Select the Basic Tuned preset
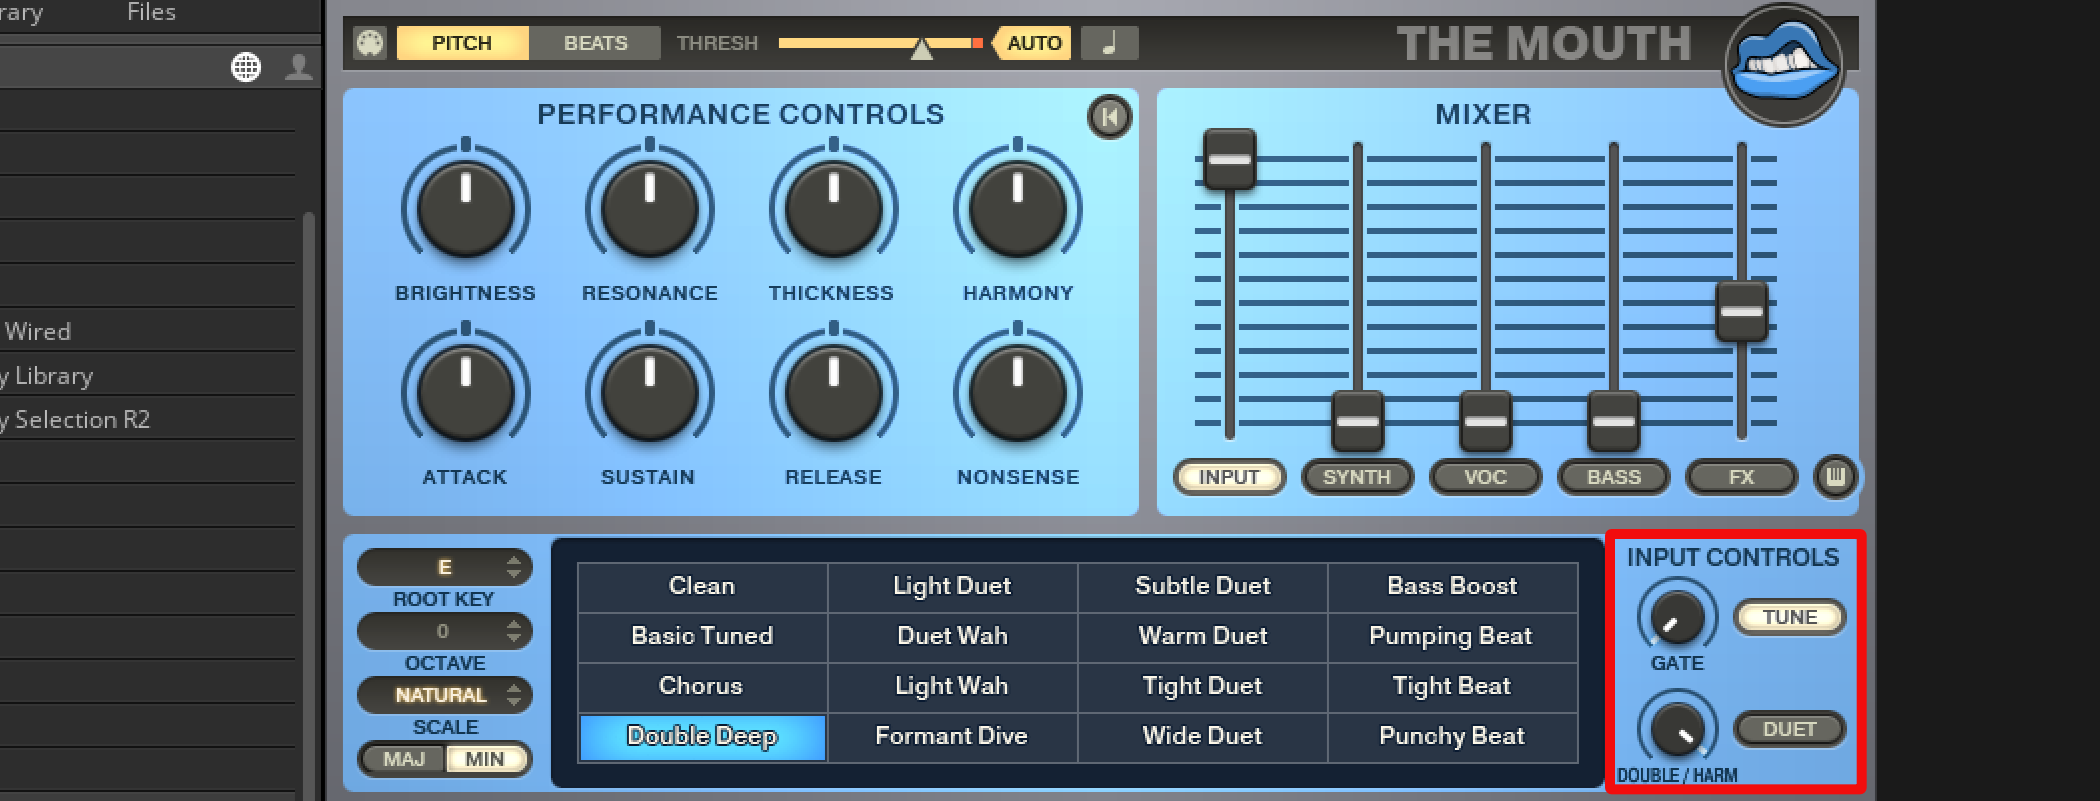The image size is (2100, 801). click(702, 637)
